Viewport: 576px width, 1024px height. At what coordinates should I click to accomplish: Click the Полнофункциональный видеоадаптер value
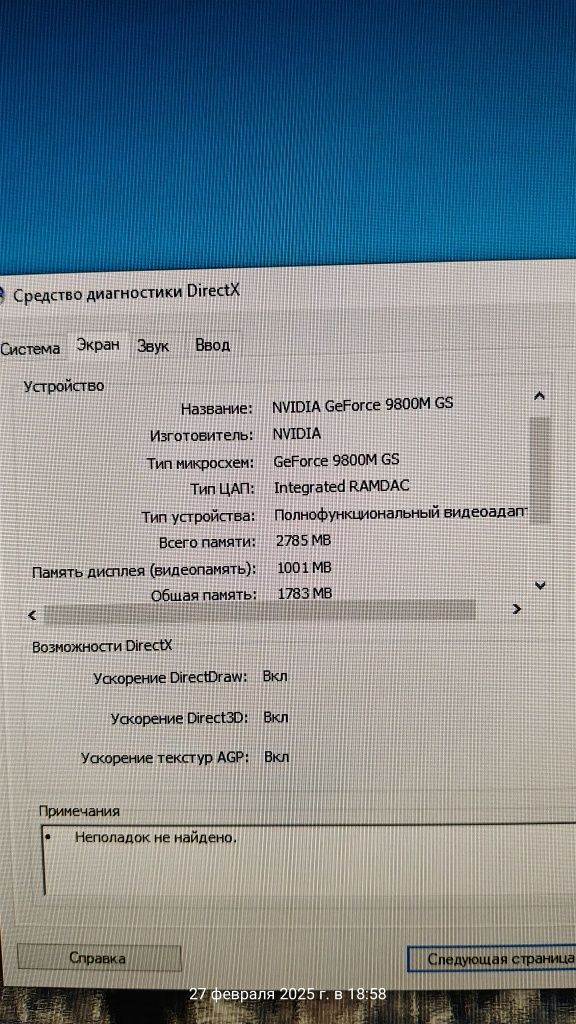pyautogui.click(x=400, y=513)
